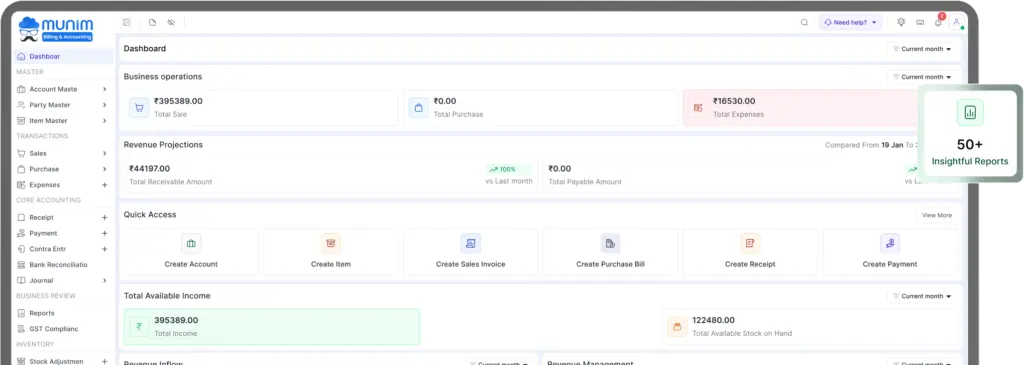The width and height of the screenshot is (1024, 365).
Task: Open Bank Reconciliation in sidebar
Action: click(x=59, y=264)
